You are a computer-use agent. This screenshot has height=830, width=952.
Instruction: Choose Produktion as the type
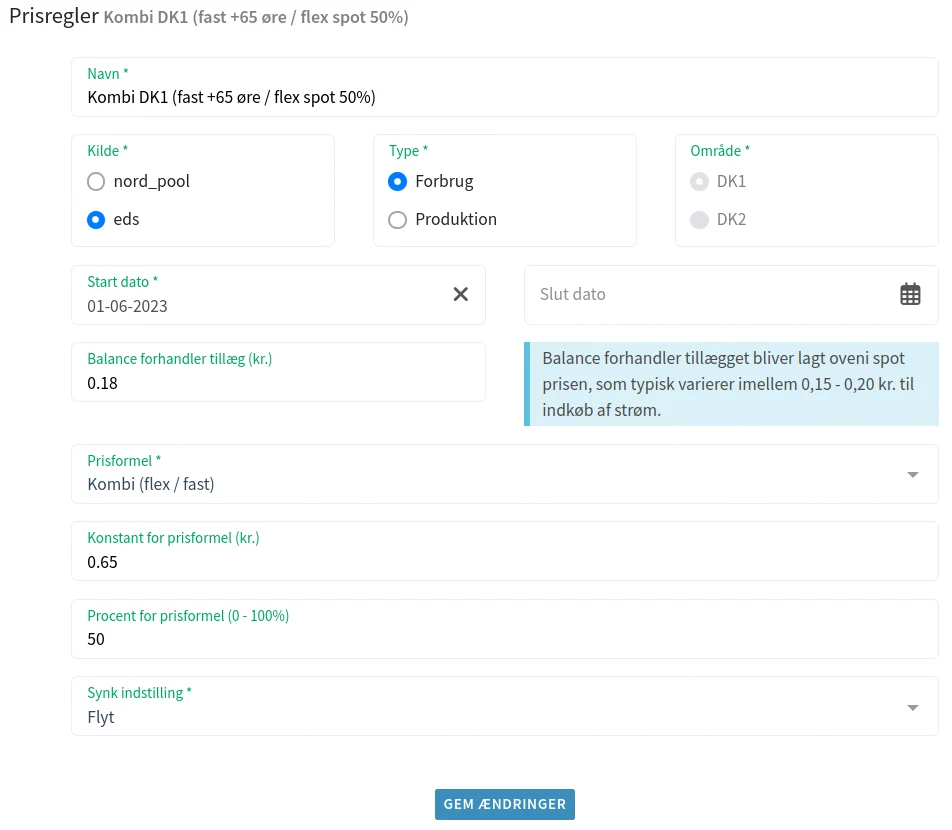click(398, 220)
